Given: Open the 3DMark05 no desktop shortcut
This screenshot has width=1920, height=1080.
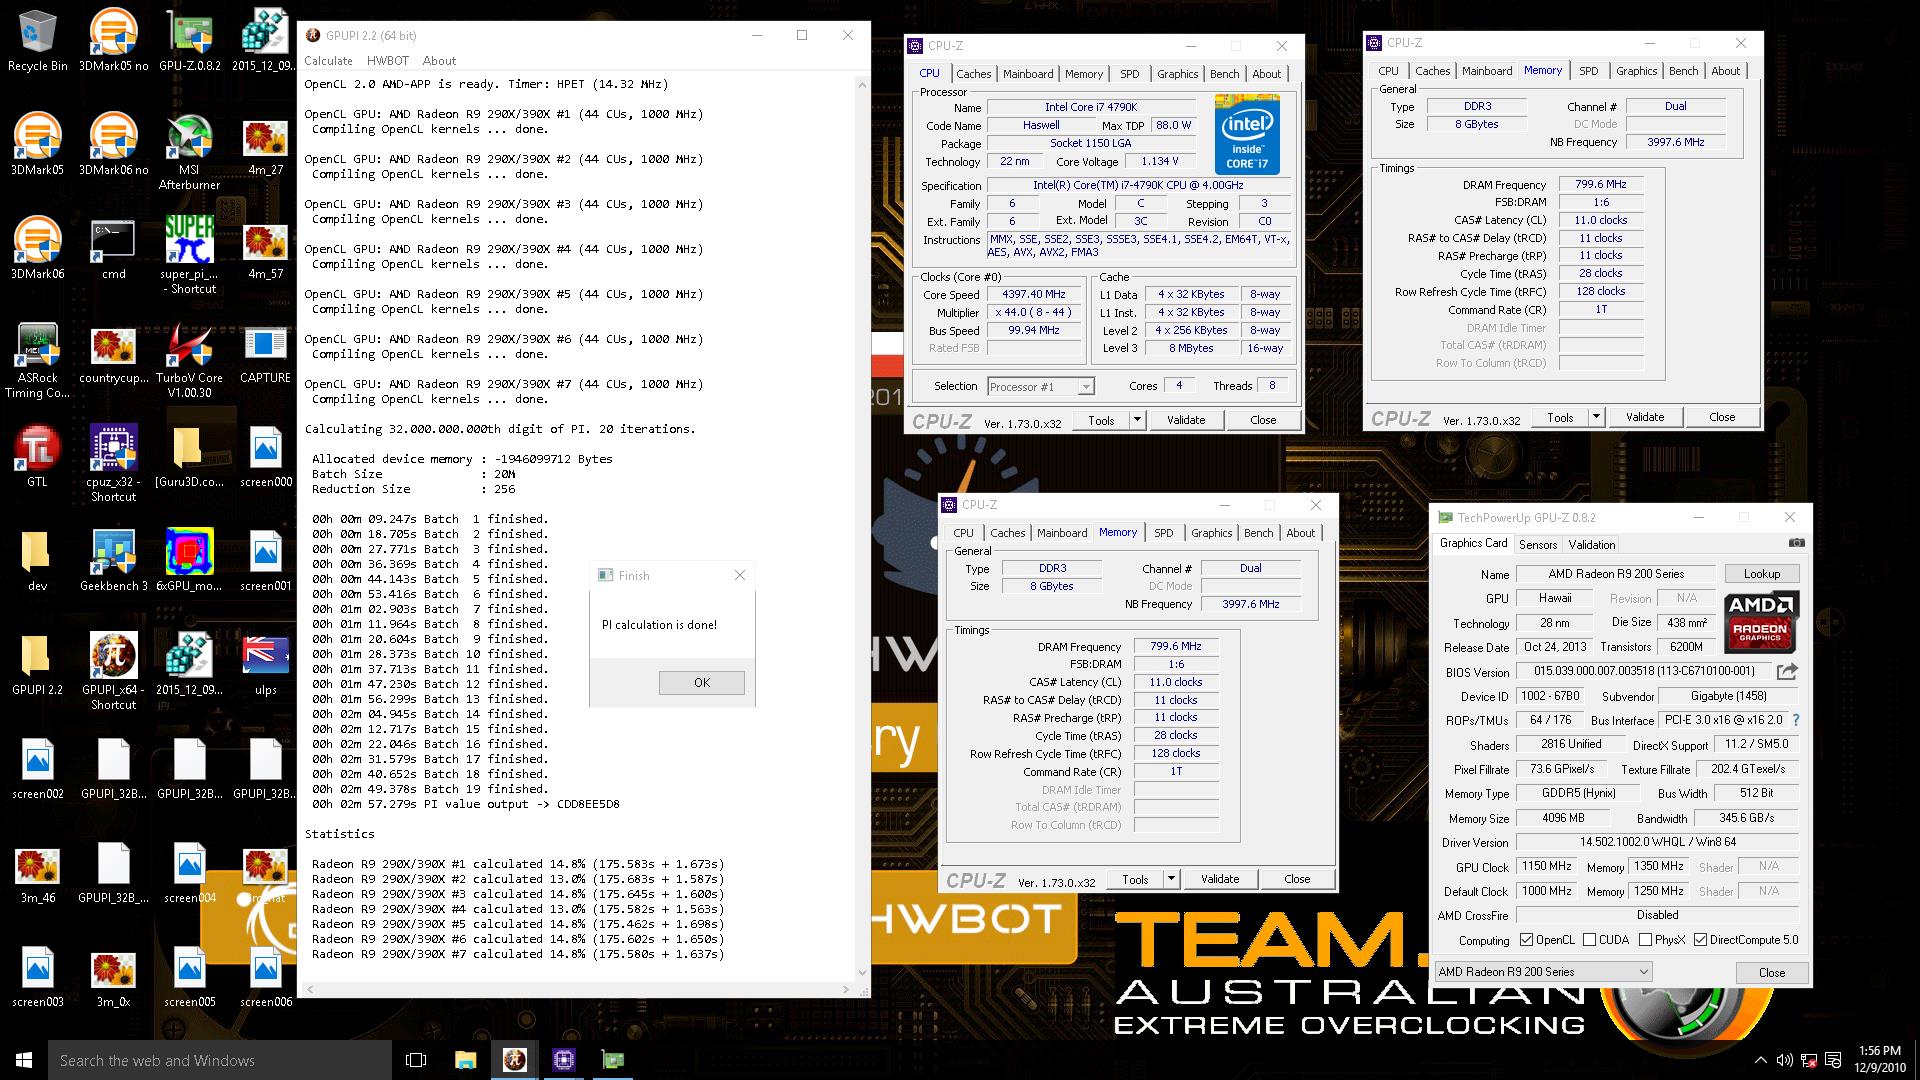Looking at the screenshot, I should coord(113,40).
